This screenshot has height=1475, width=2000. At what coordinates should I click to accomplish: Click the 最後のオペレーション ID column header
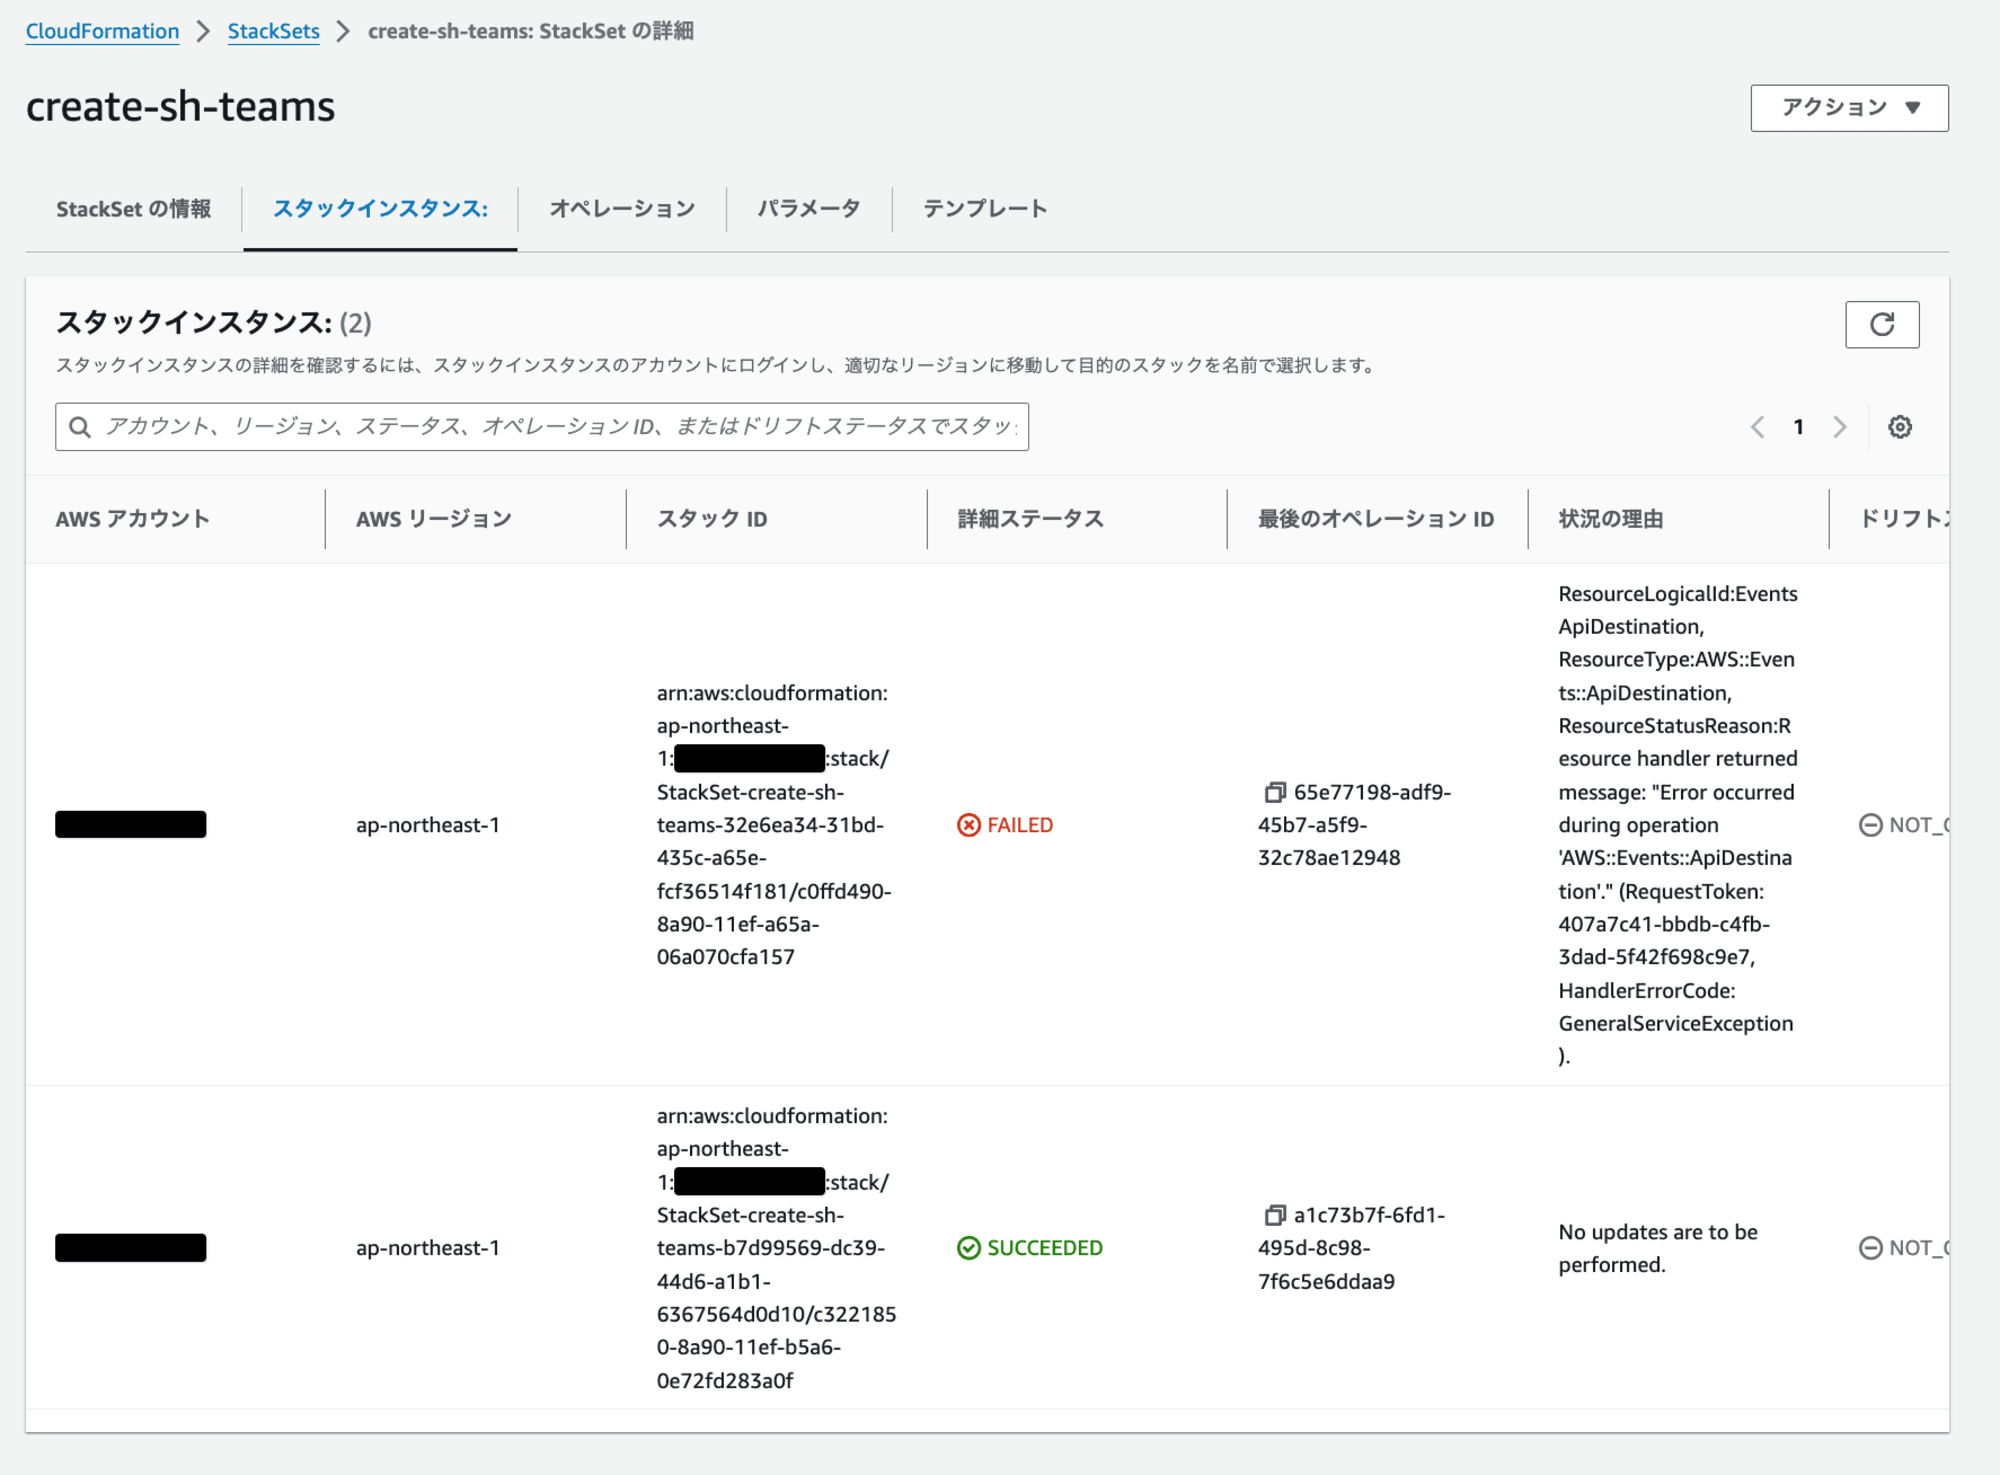[1376, 519]
